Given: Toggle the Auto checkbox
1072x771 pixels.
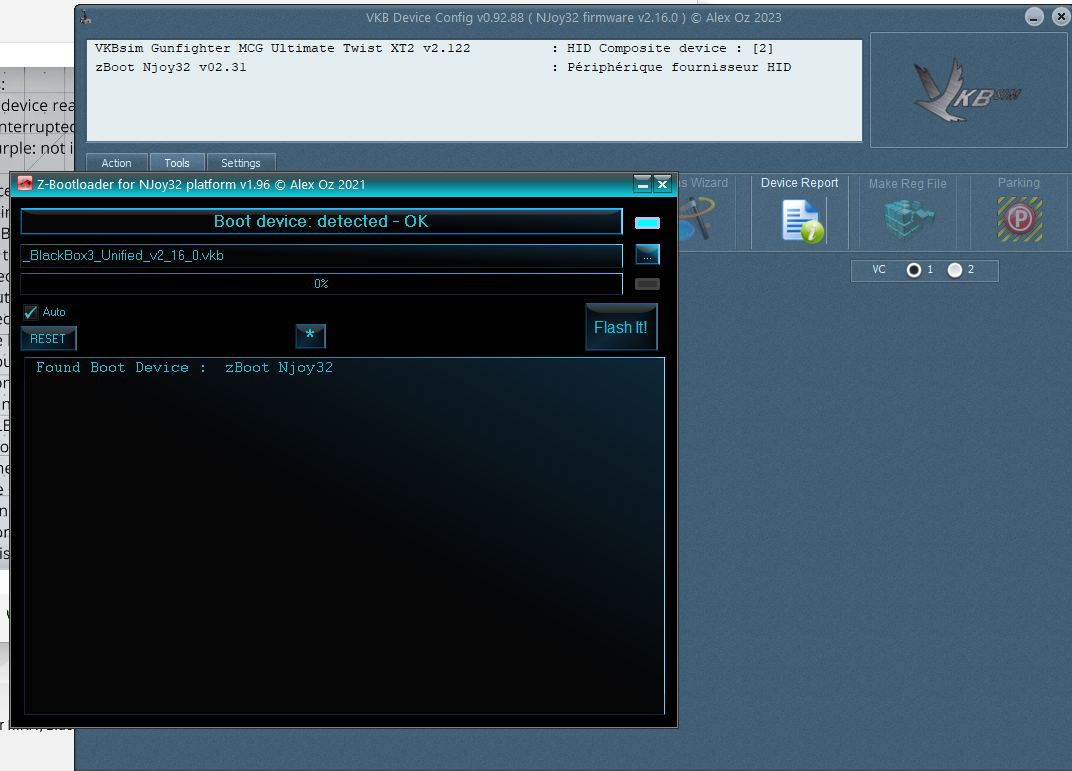Looking at the screenshot, I should (x=31, y=312).
